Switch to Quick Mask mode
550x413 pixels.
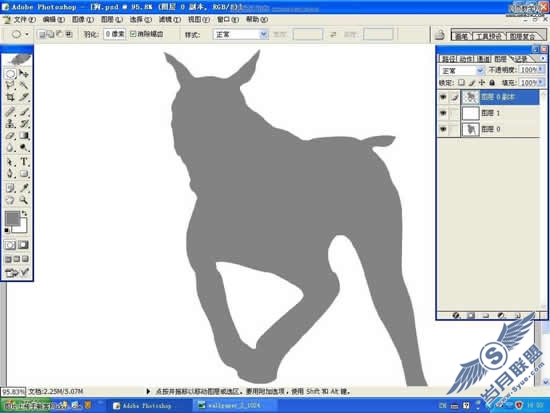(x=24, y=245)
